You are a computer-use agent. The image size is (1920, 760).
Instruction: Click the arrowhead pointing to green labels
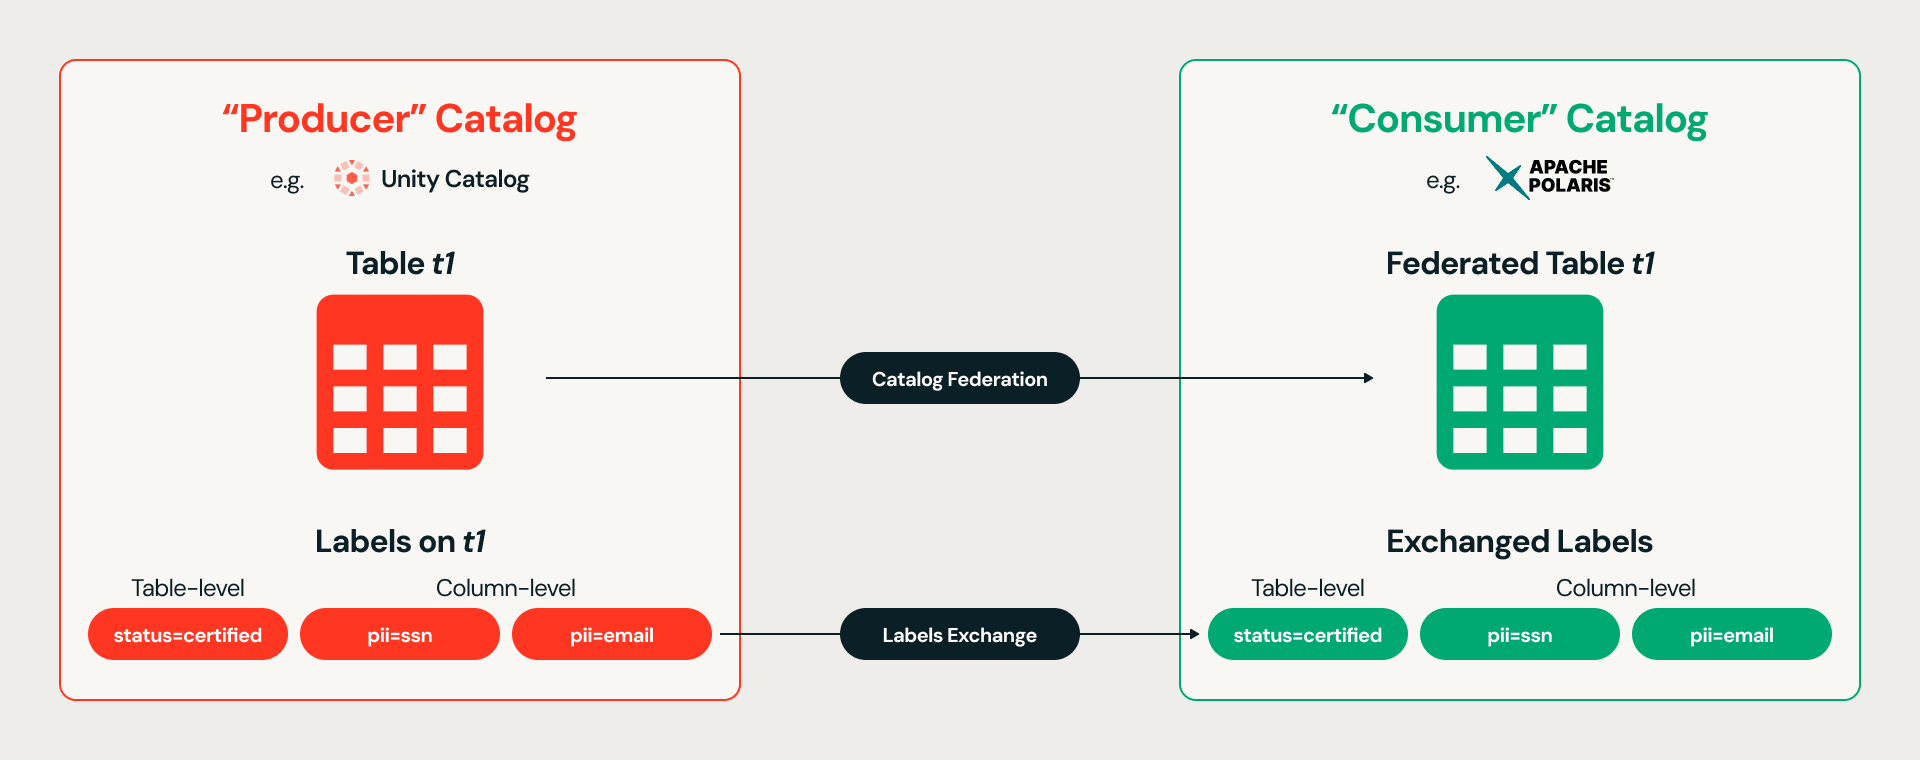pyautogui.click(x=1195, y=634)
